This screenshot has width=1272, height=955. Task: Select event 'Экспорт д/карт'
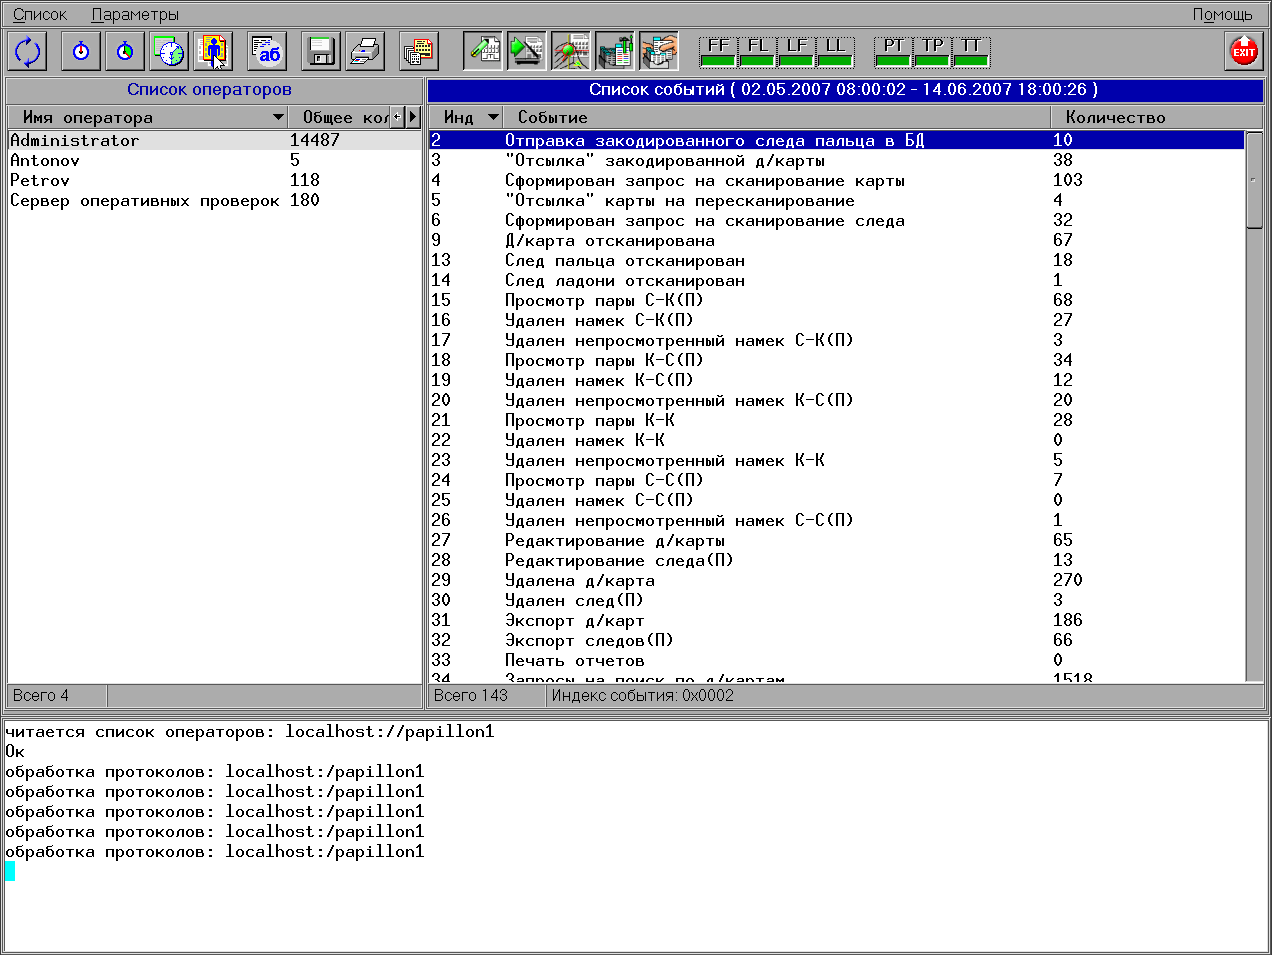(x=837, y=620)
